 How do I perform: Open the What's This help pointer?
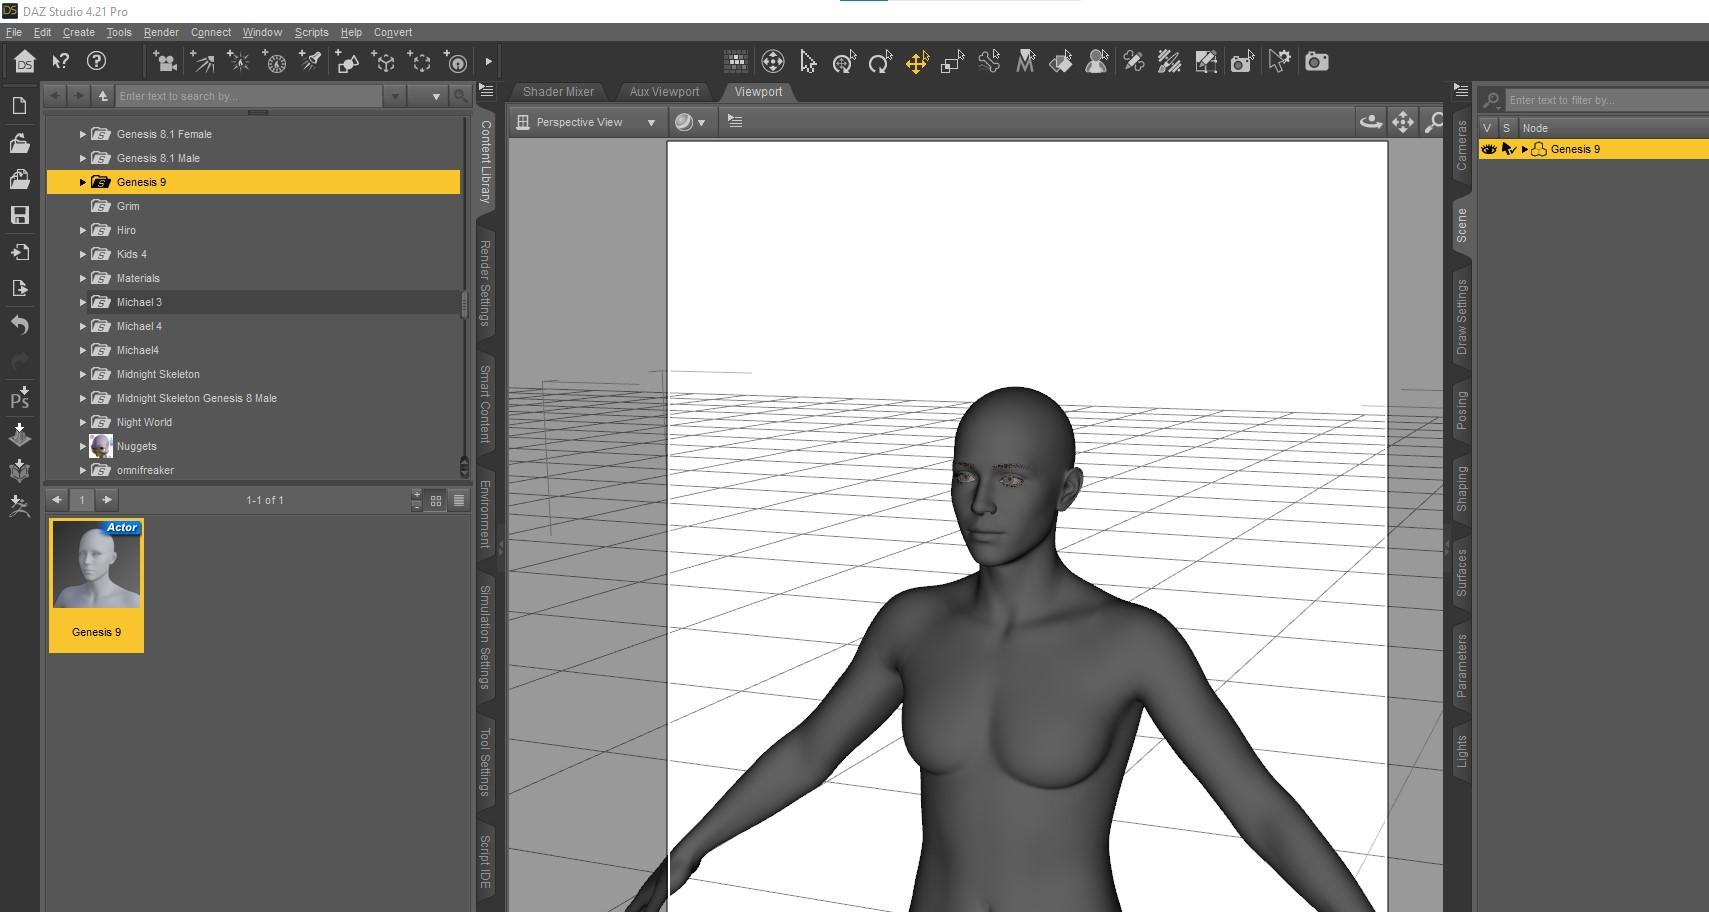tap(61, 62)
